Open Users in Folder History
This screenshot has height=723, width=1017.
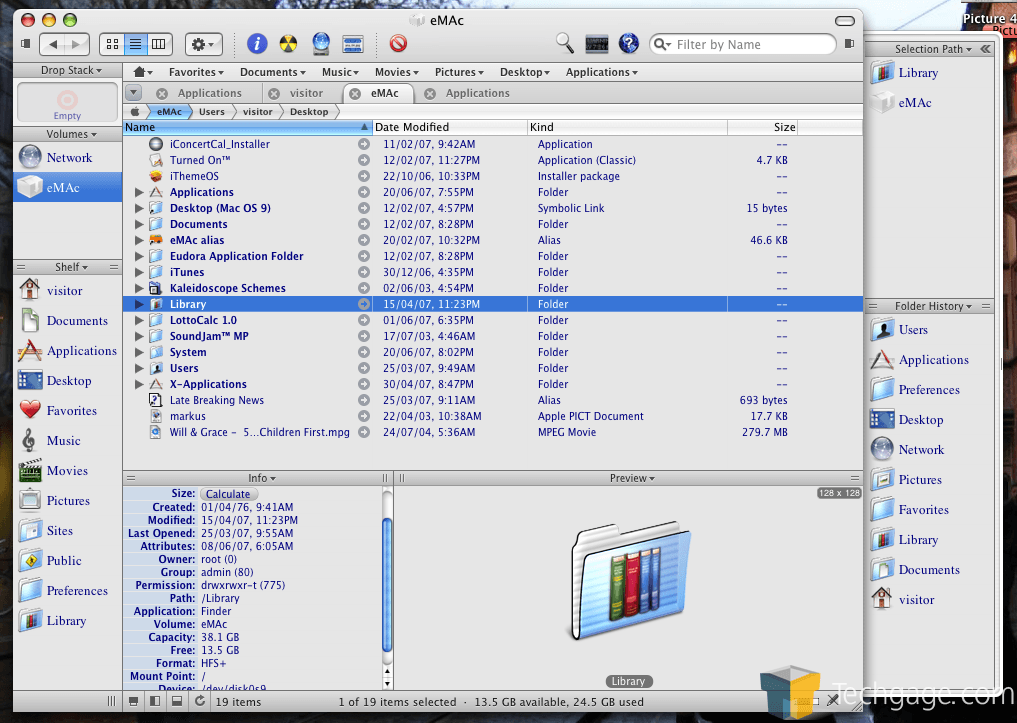[x=930, y=329]
